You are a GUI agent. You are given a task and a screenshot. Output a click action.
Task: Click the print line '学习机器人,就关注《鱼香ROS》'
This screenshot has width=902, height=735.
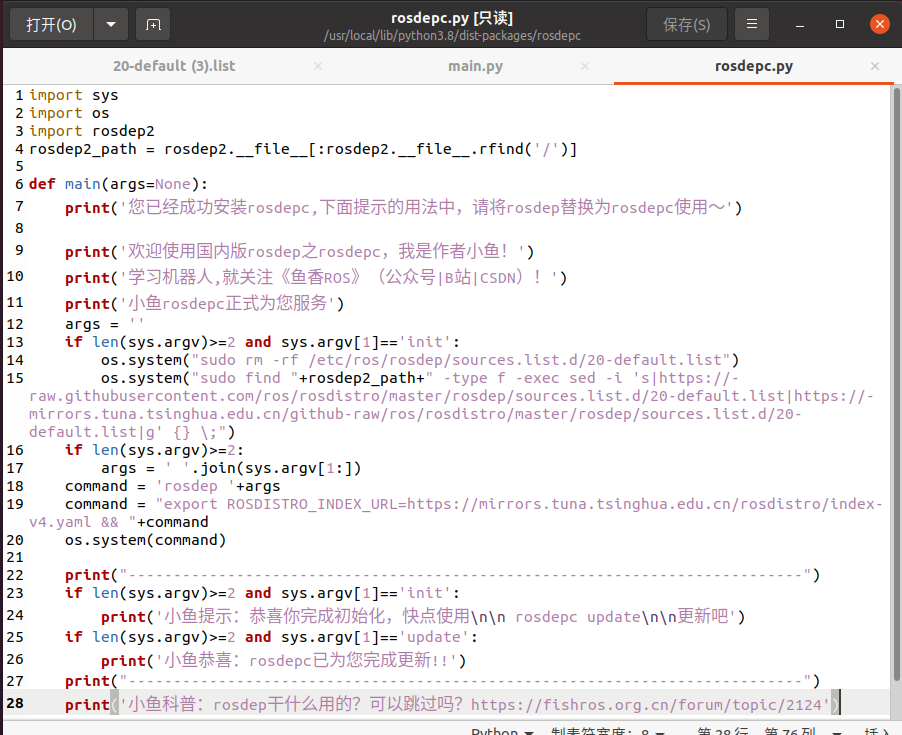point(316,277)
